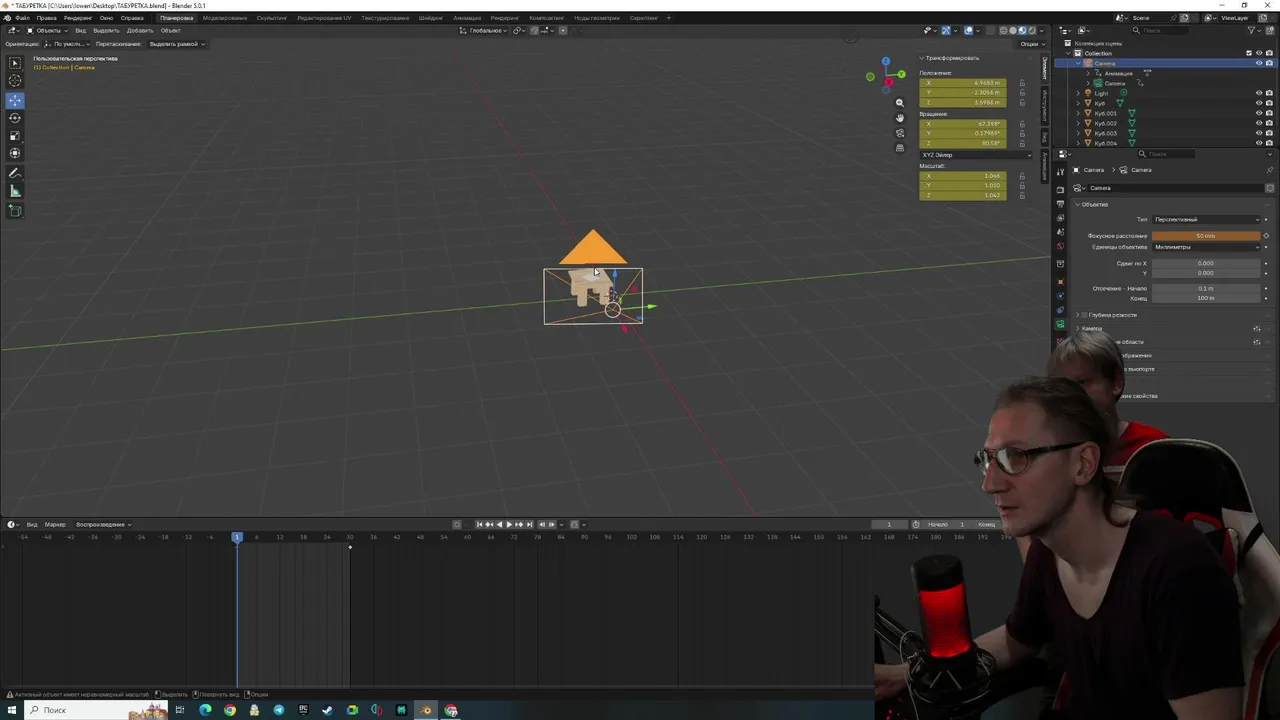Open the camera Тип Перспективный dropdown

1207,219
